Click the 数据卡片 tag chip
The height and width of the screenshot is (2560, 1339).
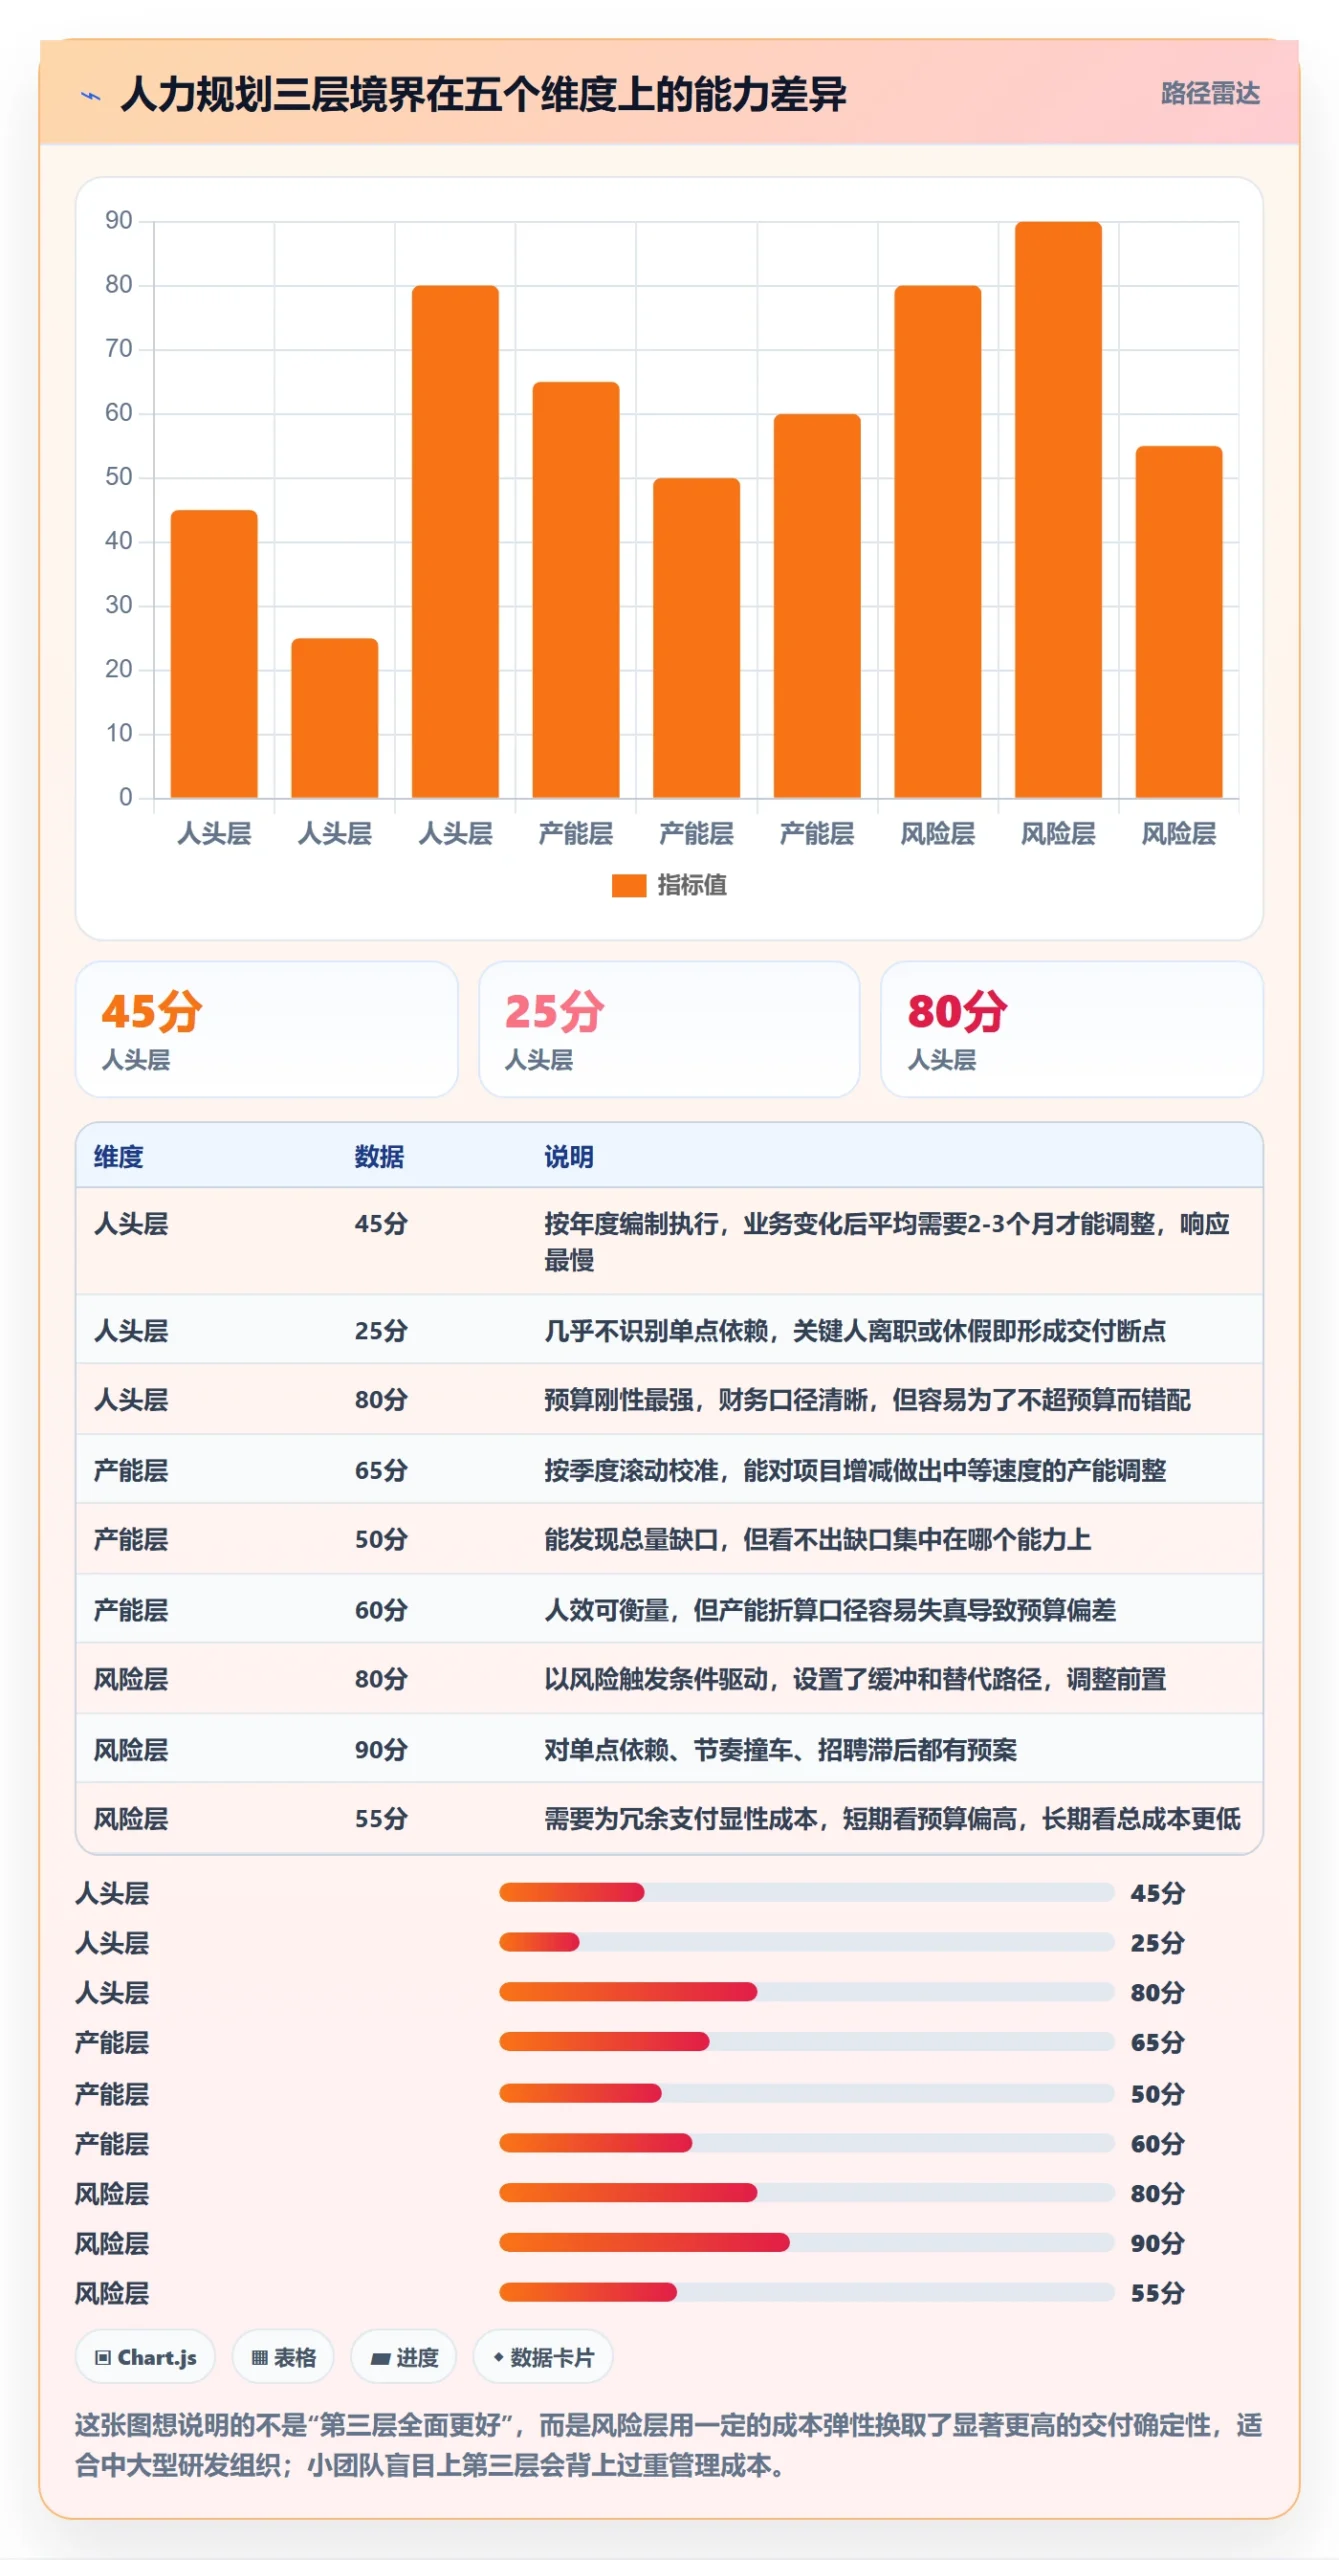pos(543,2357)
